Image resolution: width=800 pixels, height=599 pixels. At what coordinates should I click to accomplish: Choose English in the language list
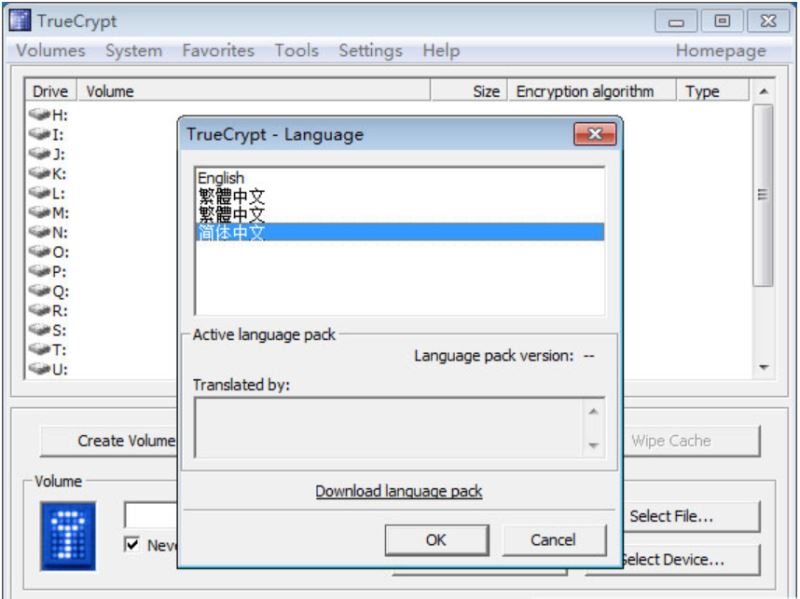400,178
